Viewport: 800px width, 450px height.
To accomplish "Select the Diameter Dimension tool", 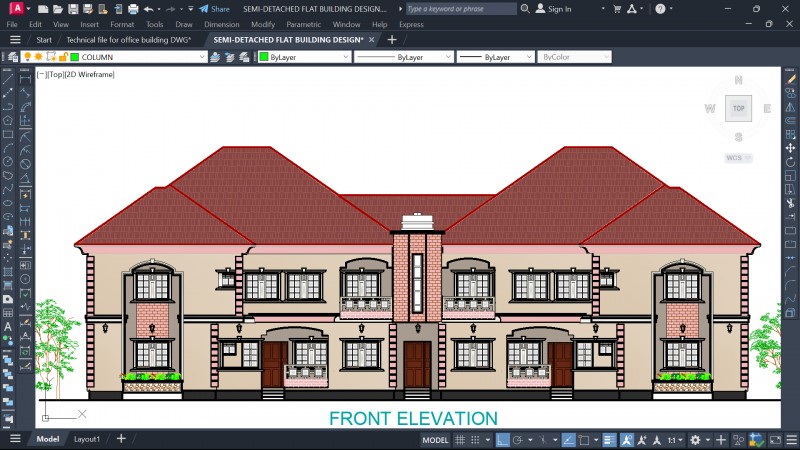I will tap(25, 164).
